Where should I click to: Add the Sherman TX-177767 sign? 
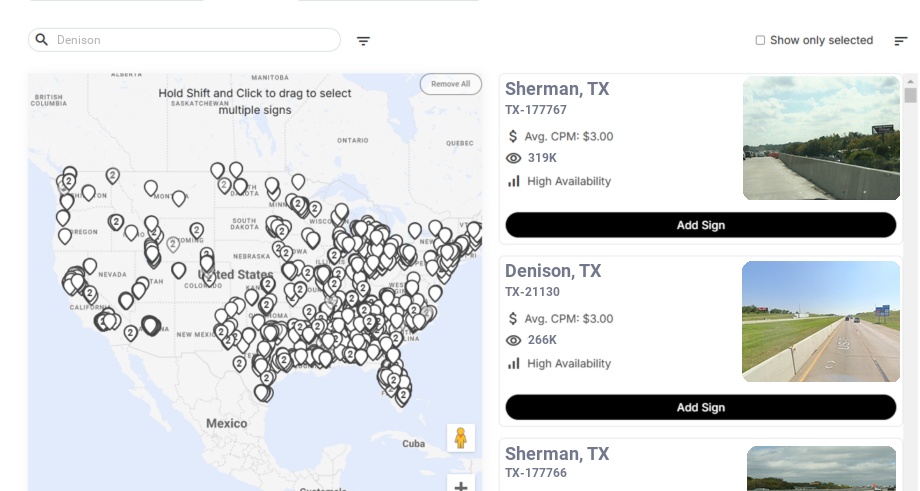700,225
